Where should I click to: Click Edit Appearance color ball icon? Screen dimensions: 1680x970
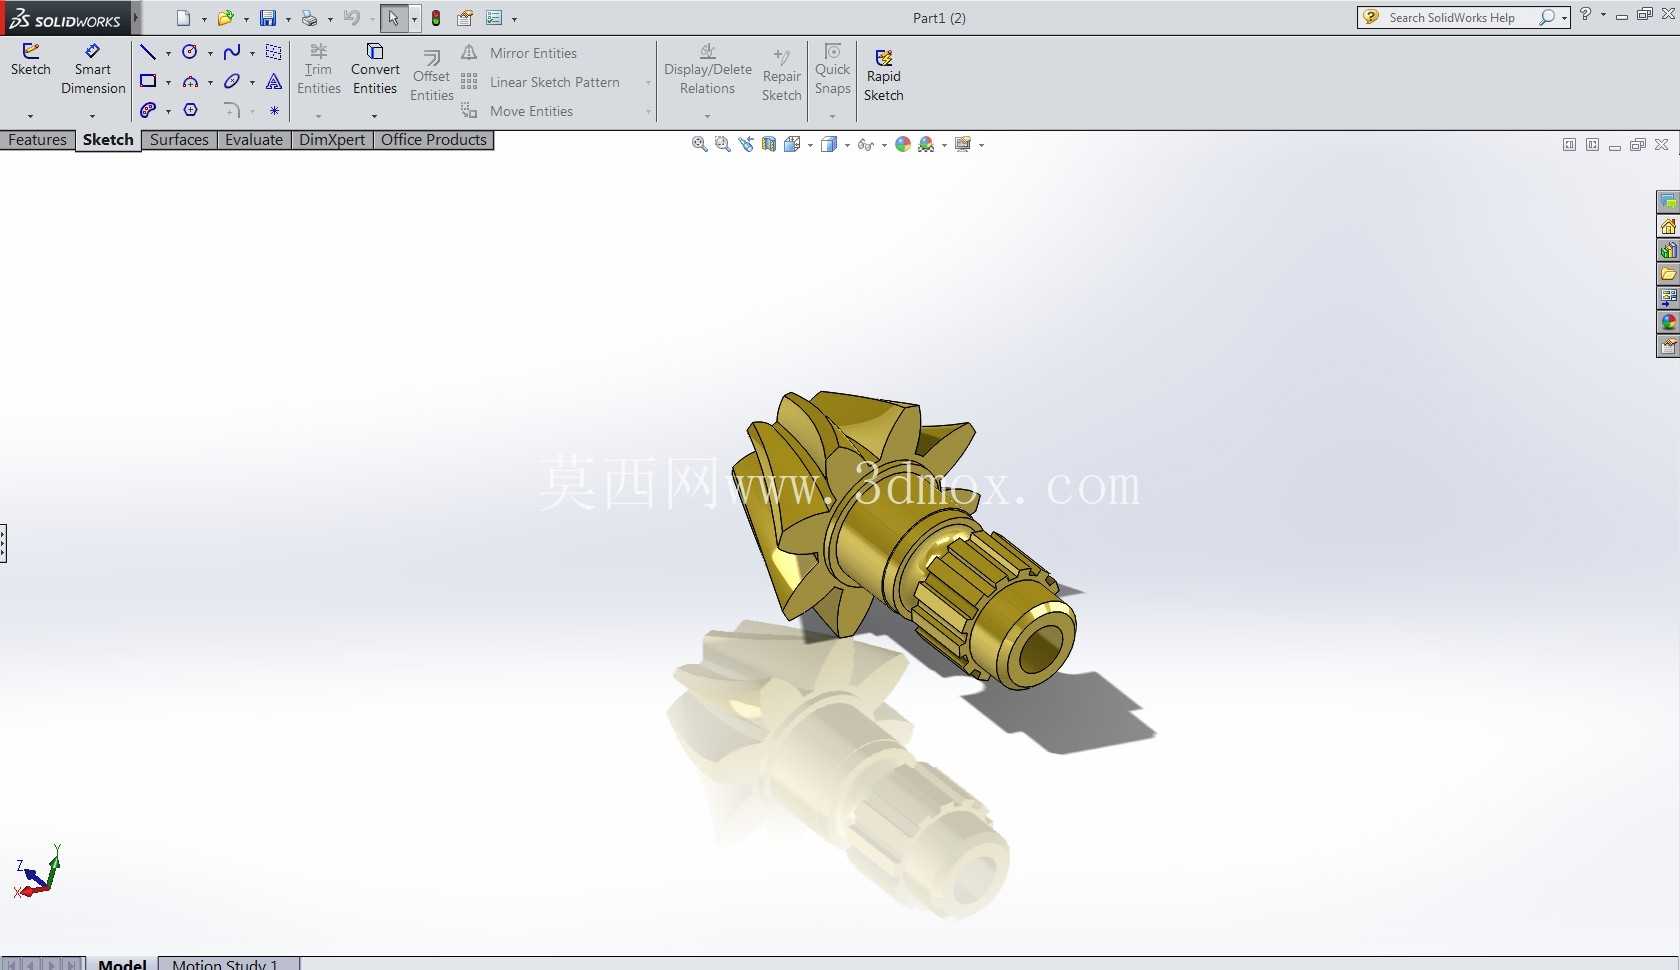[903, 145]
